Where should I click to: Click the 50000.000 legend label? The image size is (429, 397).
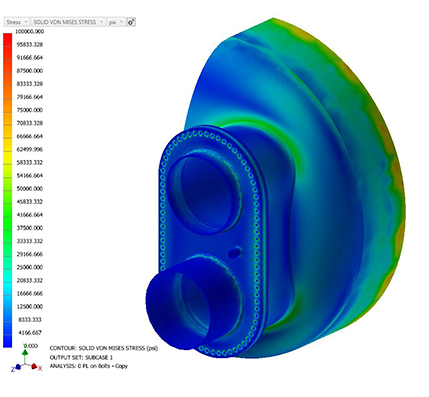(30, 188)
